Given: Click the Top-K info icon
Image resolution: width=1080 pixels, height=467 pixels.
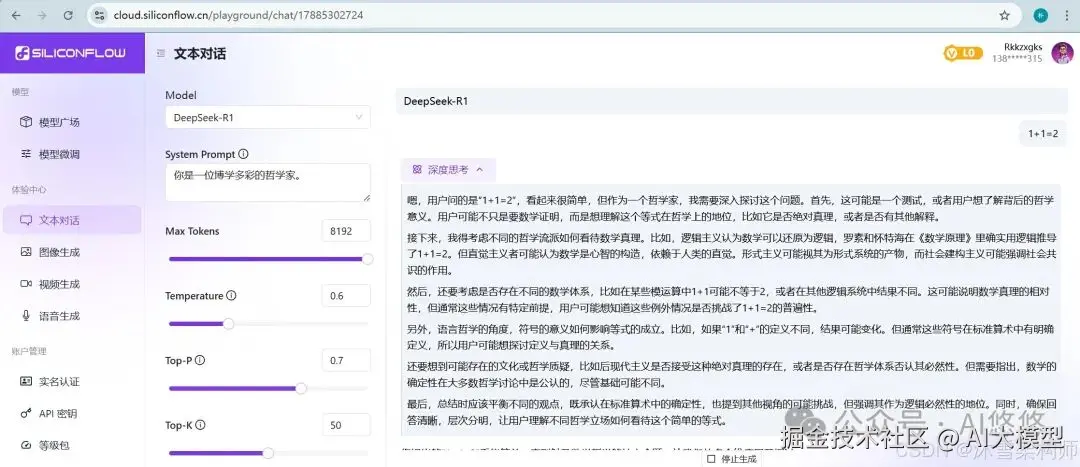Looking at the screenshot, I should tap(201, 425).
